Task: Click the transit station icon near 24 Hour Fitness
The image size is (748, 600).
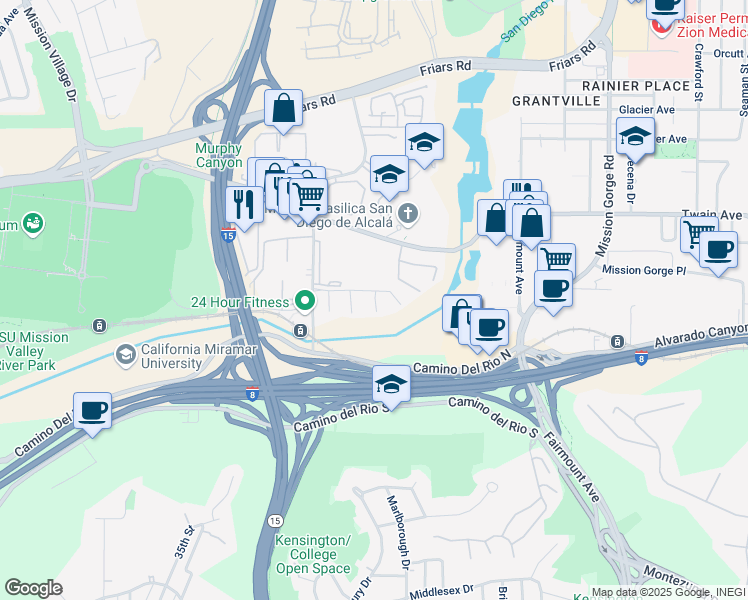Action: click(x=300, y=331)
